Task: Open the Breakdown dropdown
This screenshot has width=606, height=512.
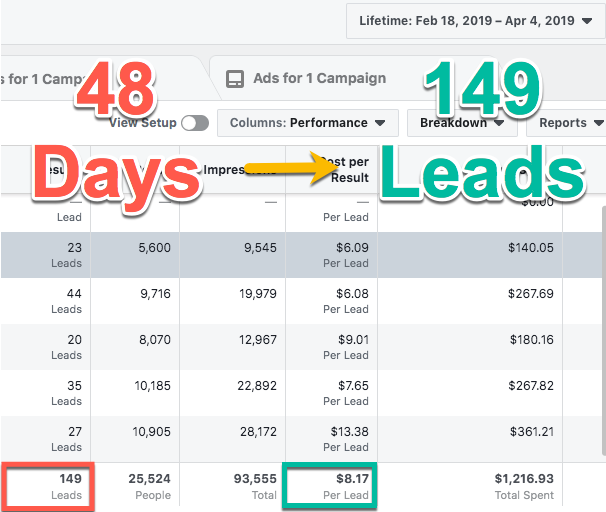Action: (462, 123)
